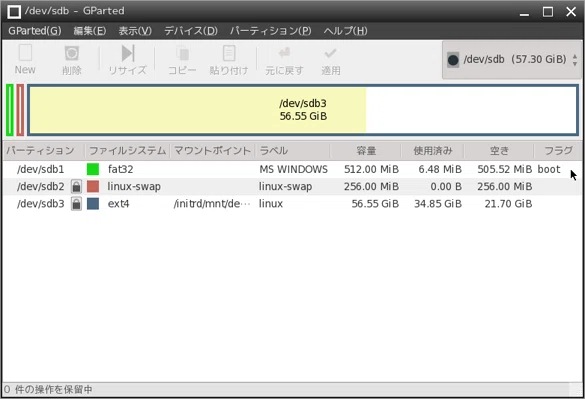Click the /initrd/mnt/de… mount point cell
This screenshot has height=399, width=585.
pos(212,204)
